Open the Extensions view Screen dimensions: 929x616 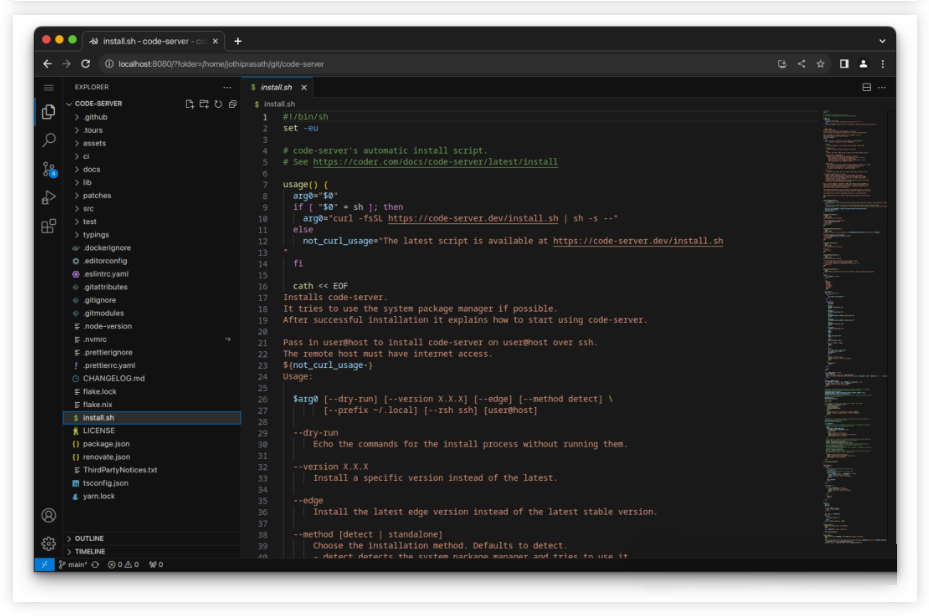tap(48, 226)
